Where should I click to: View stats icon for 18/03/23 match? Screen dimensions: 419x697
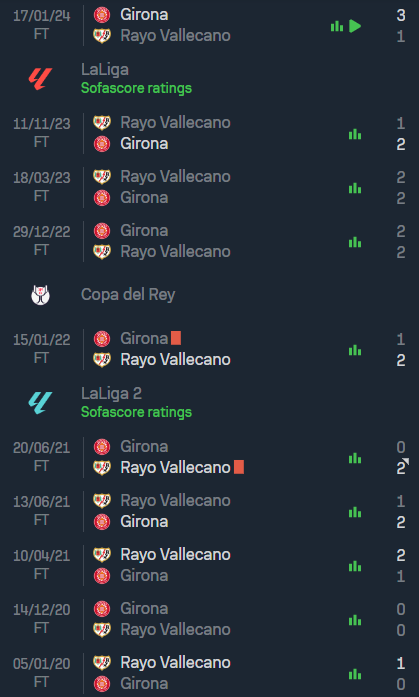355,188
